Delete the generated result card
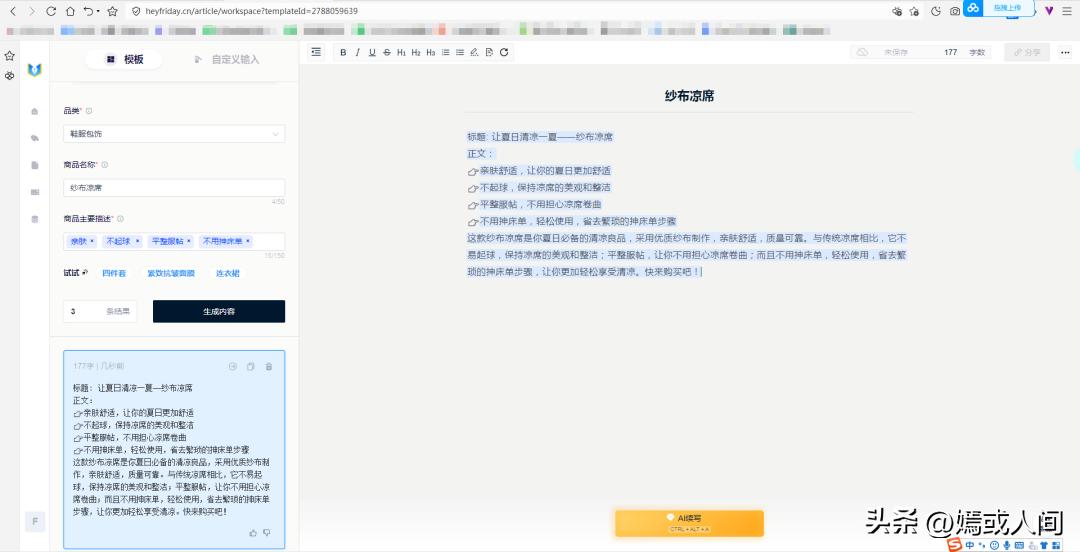Image resolution: width=1080 pixels, height=552 pixels. 269,367
